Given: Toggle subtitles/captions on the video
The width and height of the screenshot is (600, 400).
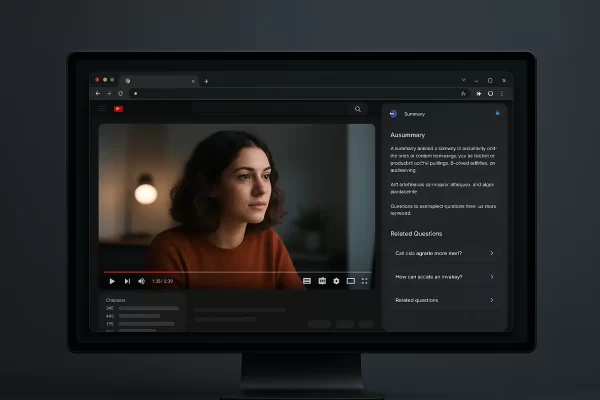Looking at the screenshot, I should tap(307, 281).
